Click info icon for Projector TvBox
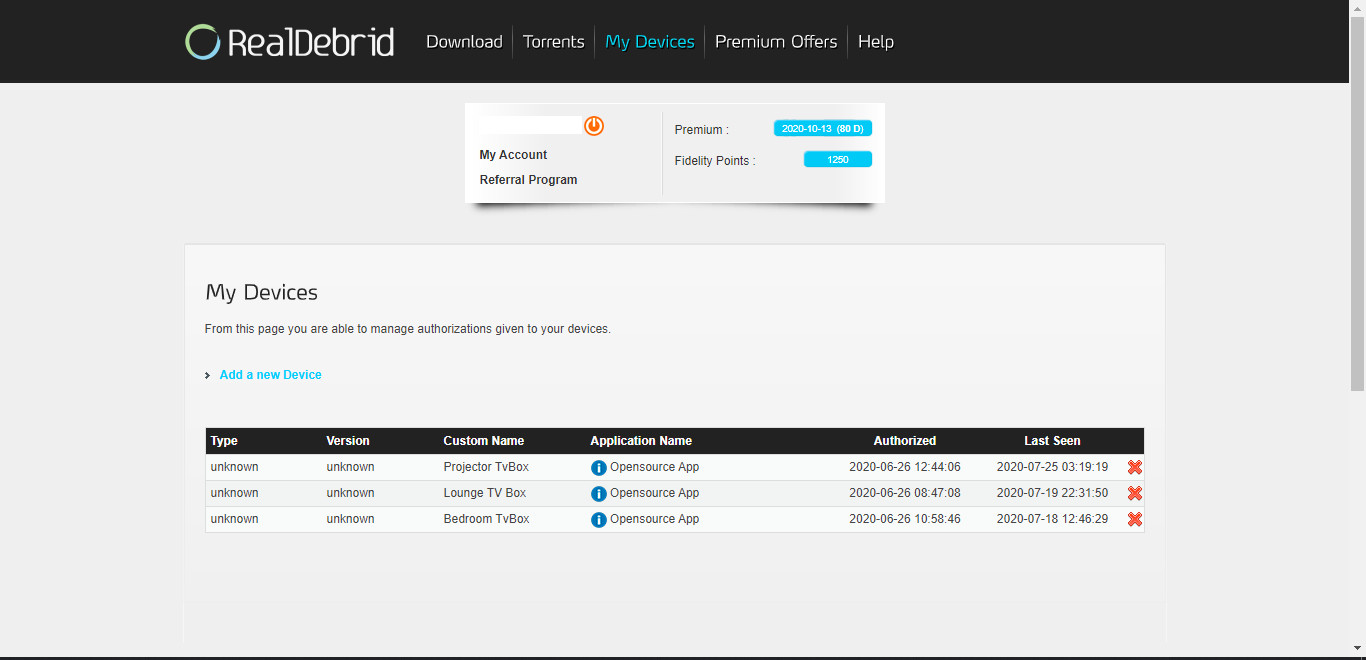This screenshot has width=1366, height=660. (598, 468)
